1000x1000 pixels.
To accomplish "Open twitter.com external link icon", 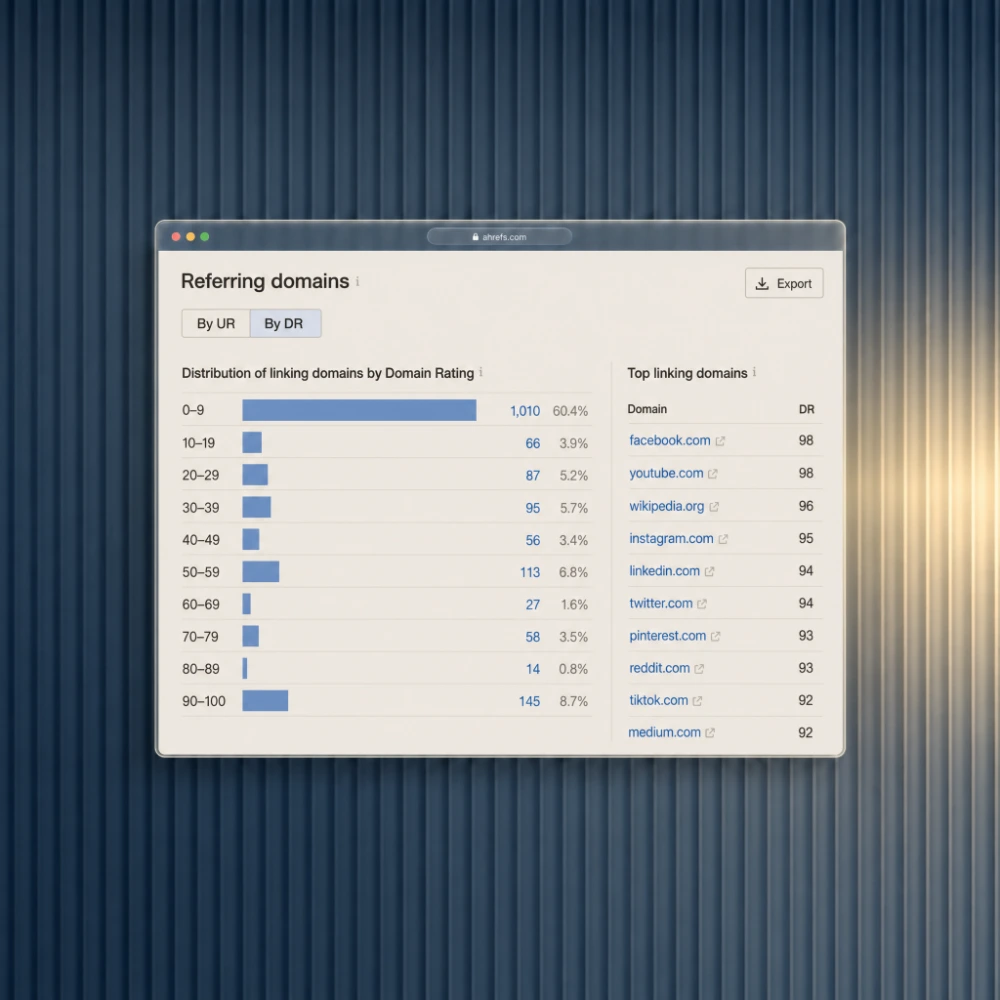I will click(702, 604).
